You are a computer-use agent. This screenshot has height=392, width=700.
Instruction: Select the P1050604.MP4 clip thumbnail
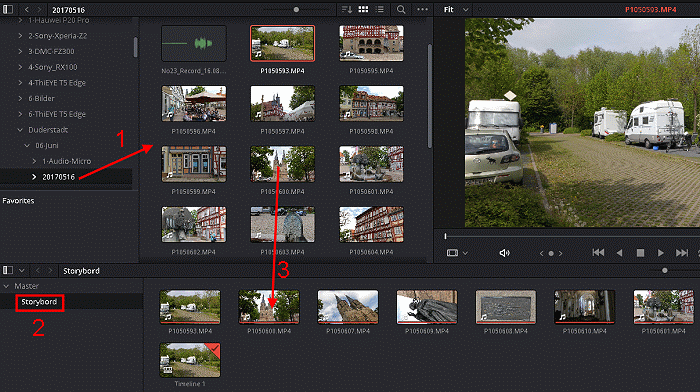coord(371,224)
